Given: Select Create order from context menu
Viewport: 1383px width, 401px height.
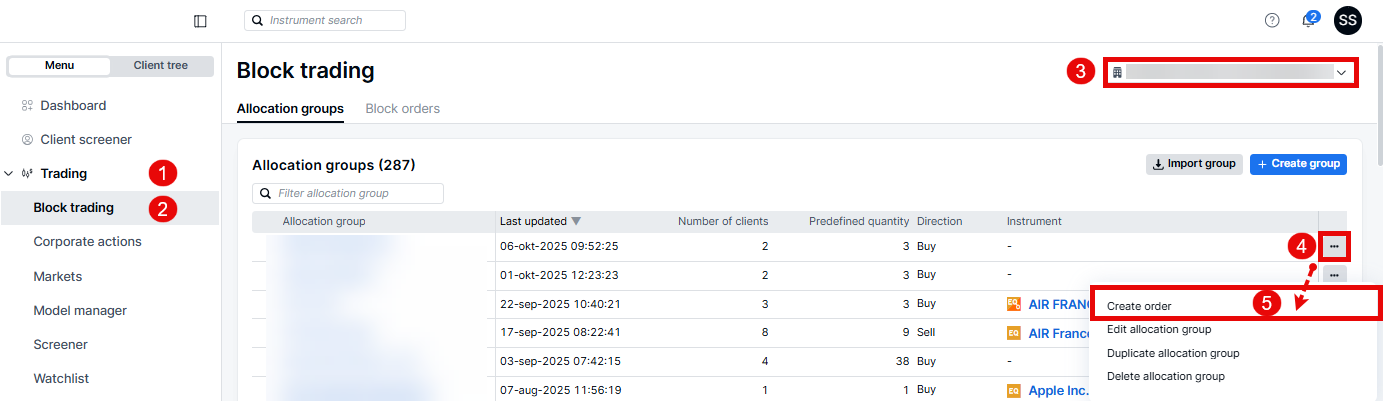Looking at the screenshot, I should 1139,306.
